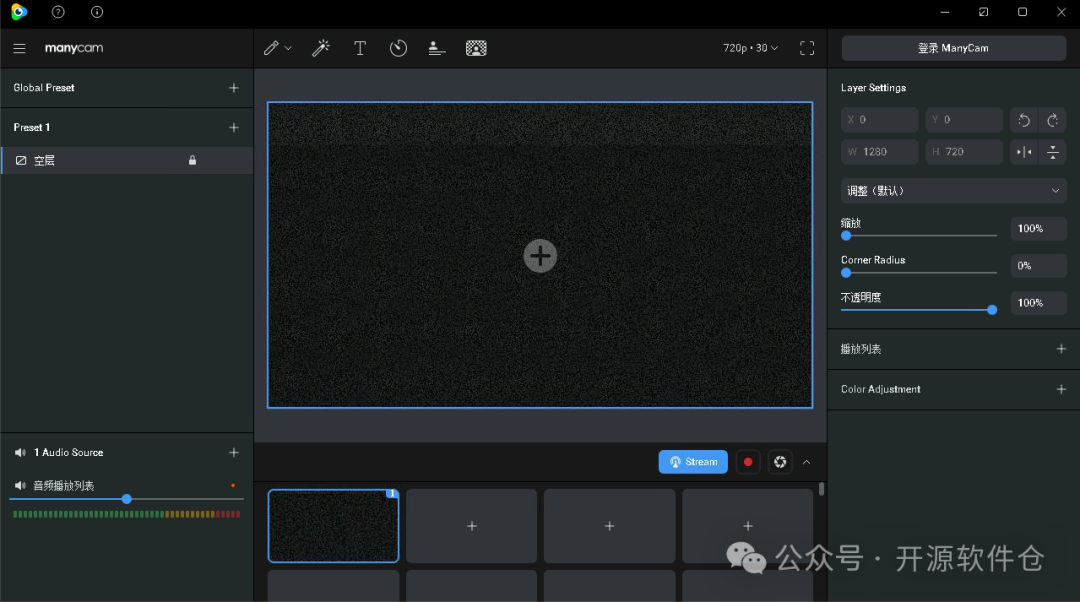The image size is (1080, 602).
Task: Toggle the 空层 layer visibility icon
Action: click(x=21, y=160)
